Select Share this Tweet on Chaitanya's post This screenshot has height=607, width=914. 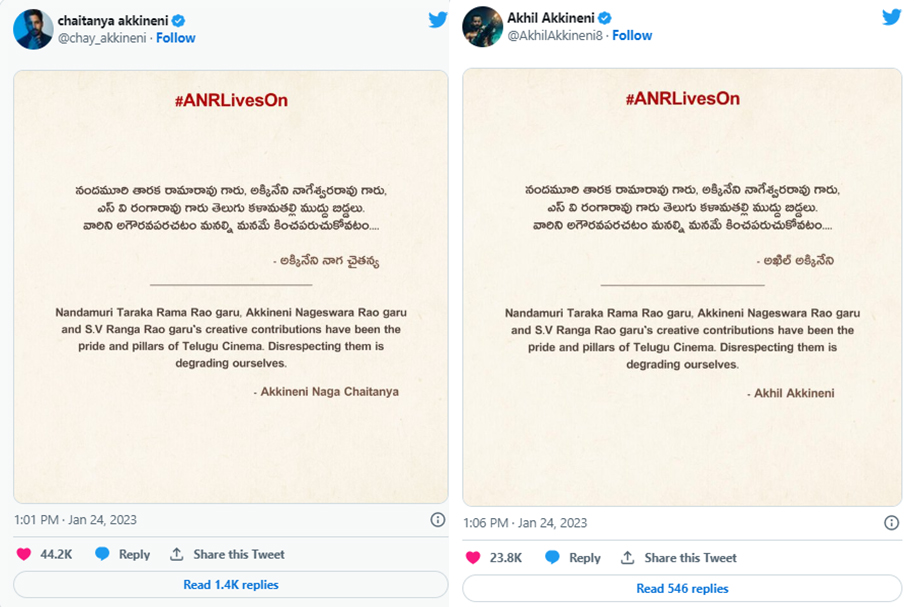coord(230,555)
